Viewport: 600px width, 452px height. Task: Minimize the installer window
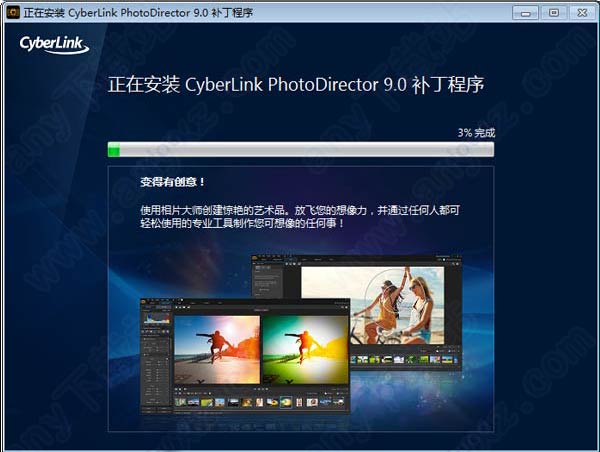[x=525, y=13]
